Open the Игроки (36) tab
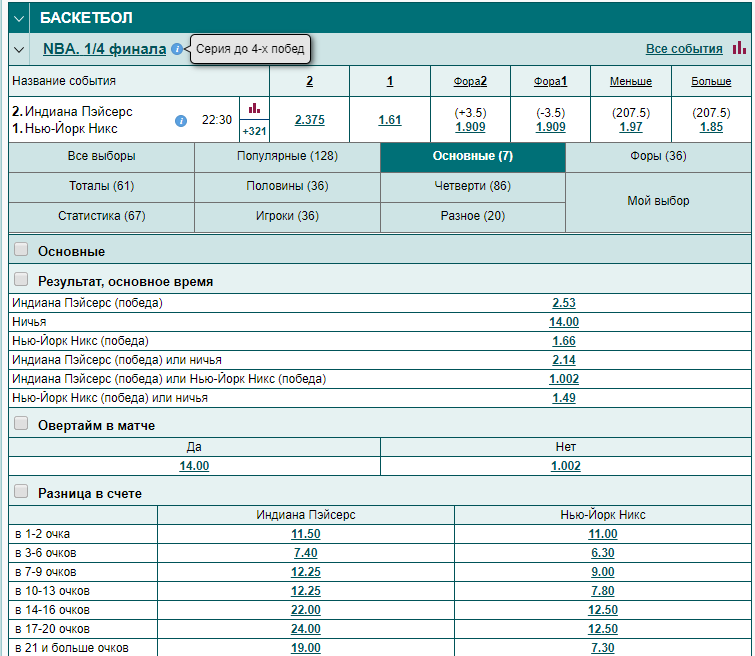 pyautogui.click(x=287, y=216)
